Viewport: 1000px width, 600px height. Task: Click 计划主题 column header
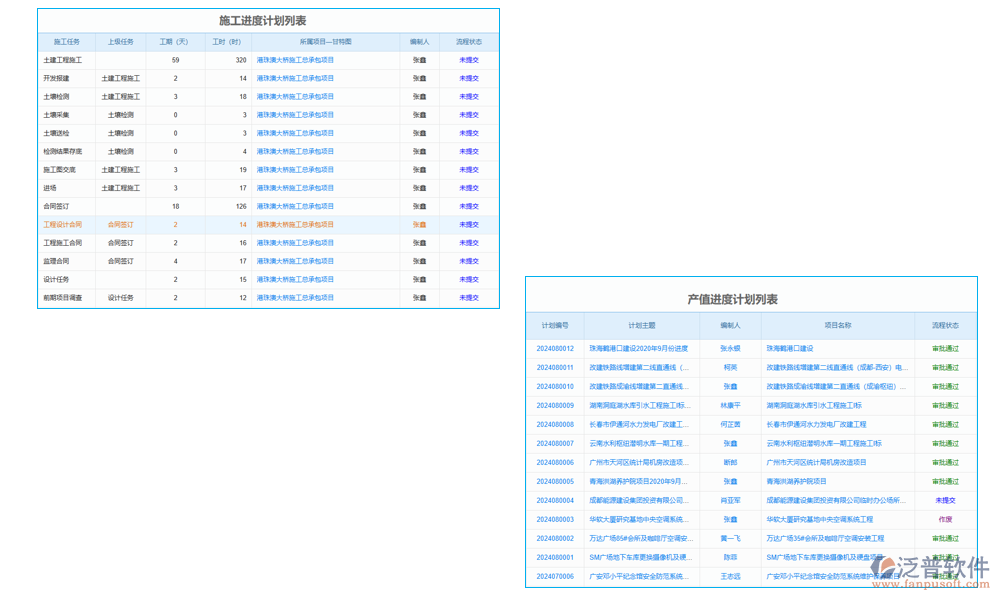tap(642, 326)
